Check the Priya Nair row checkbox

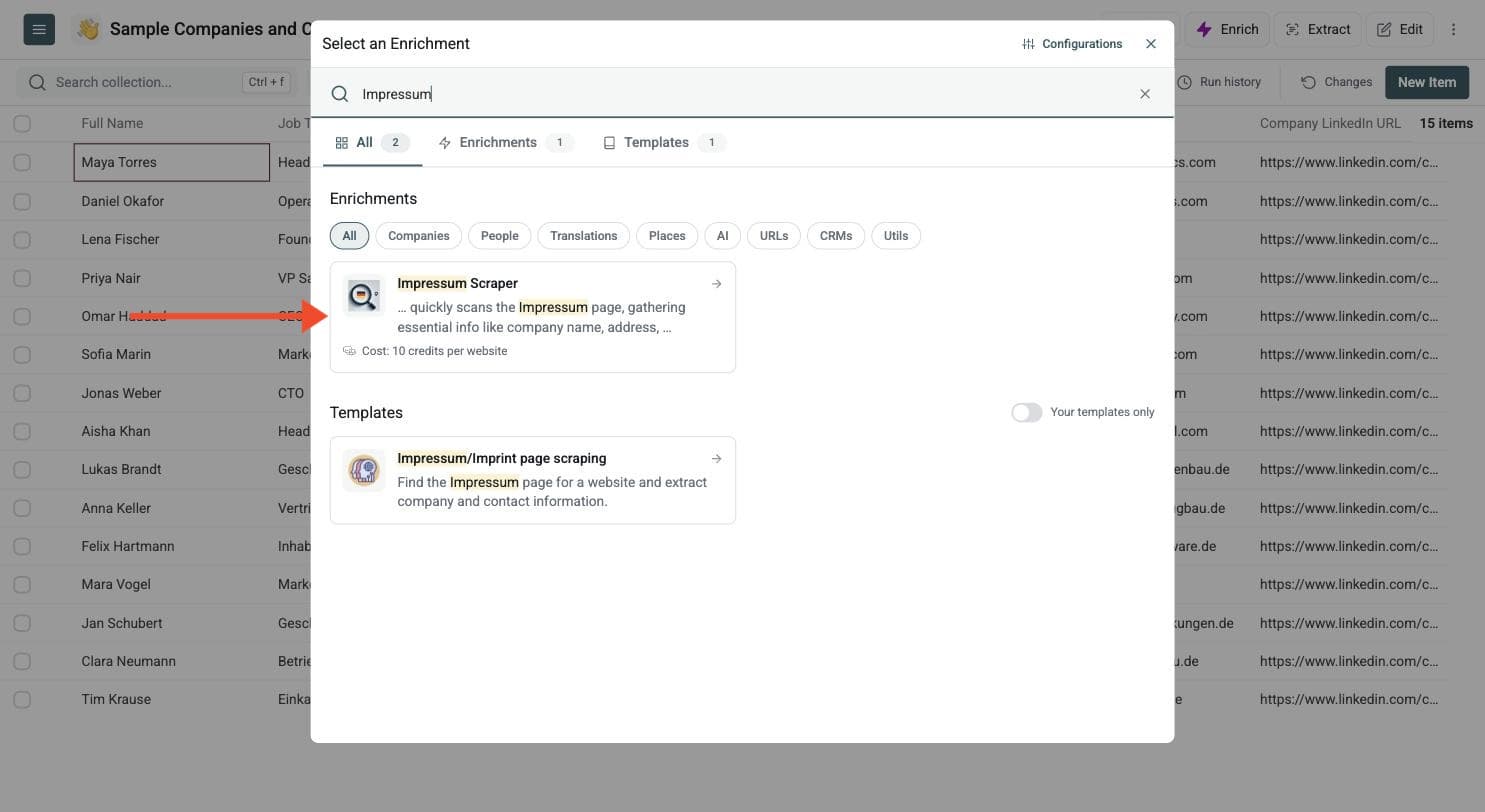22,278
